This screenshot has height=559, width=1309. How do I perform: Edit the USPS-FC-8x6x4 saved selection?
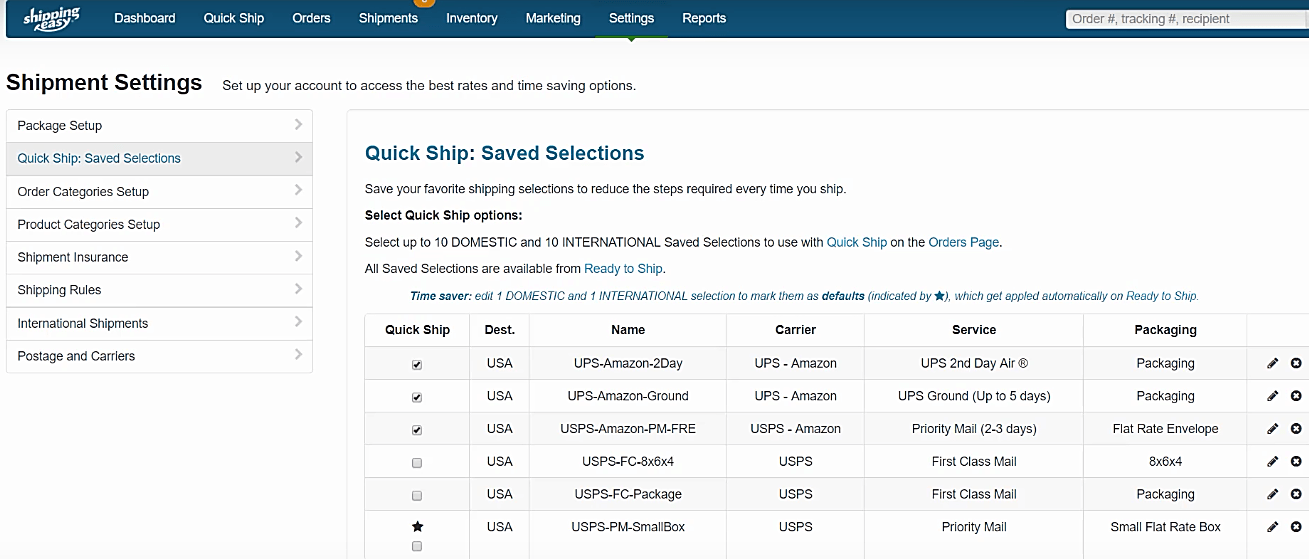pyautogui.click(x=1273, y=461)
